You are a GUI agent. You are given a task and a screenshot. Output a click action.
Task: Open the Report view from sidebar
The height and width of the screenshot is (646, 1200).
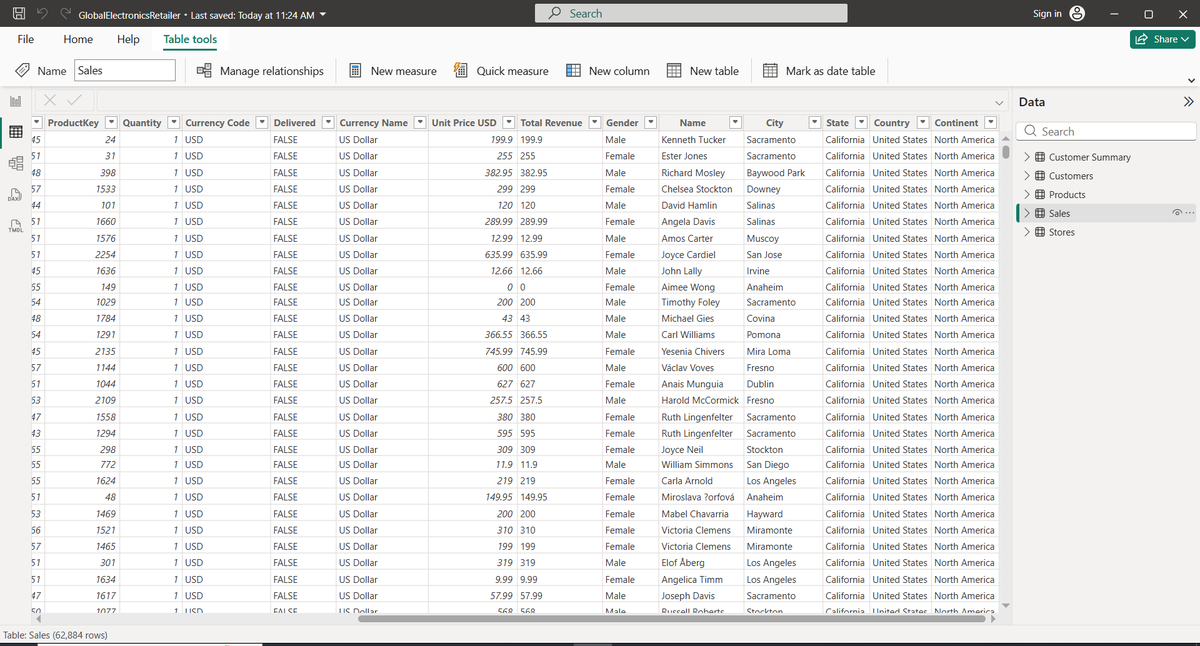click(16, 102)
